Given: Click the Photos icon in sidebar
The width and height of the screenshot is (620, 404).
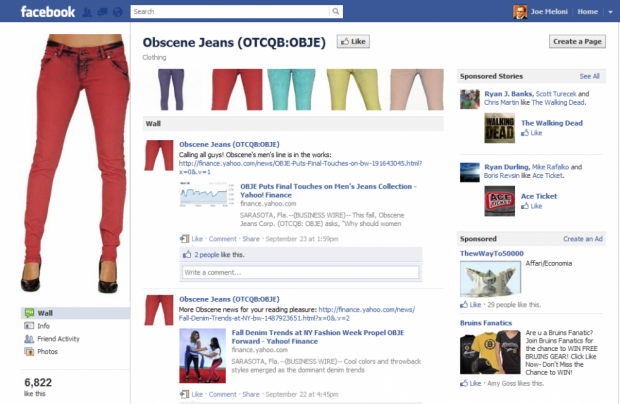Looking at the screenshot, I should [x=29, y=351].
